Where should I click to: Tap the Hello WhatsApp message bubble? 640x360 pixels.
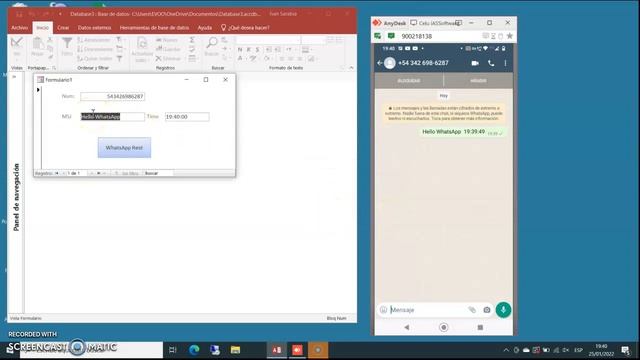(x=462, y=132)
